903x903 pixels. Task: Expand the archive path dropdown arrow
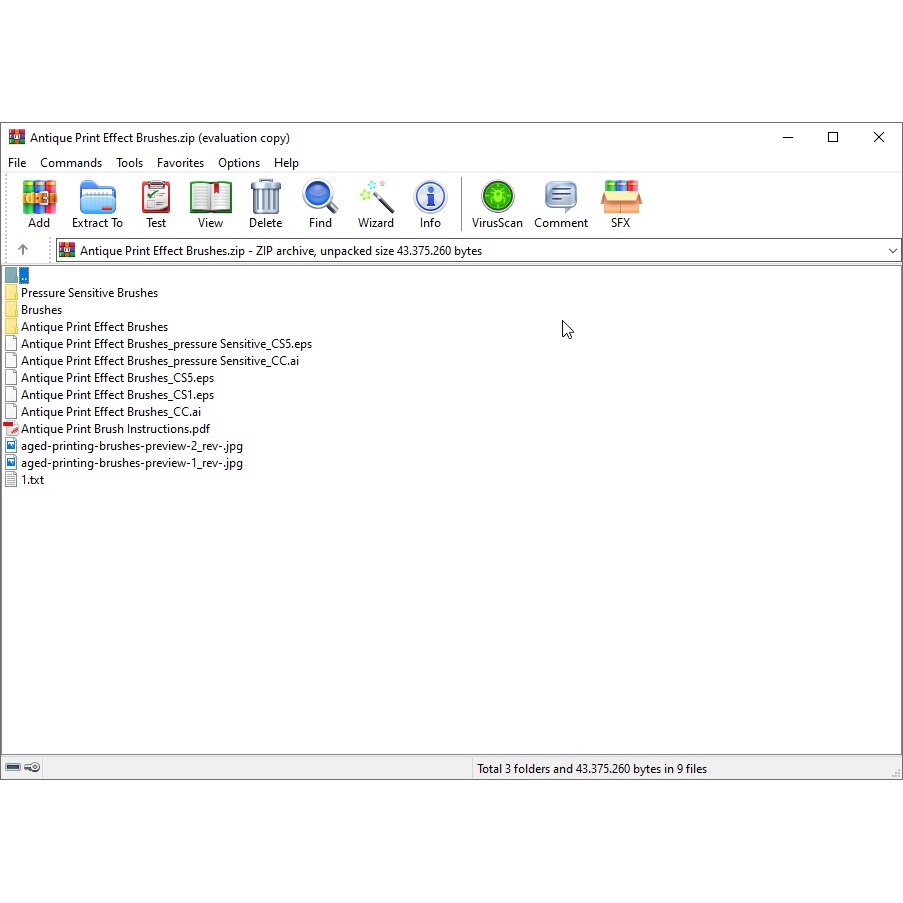coord(892,251)
